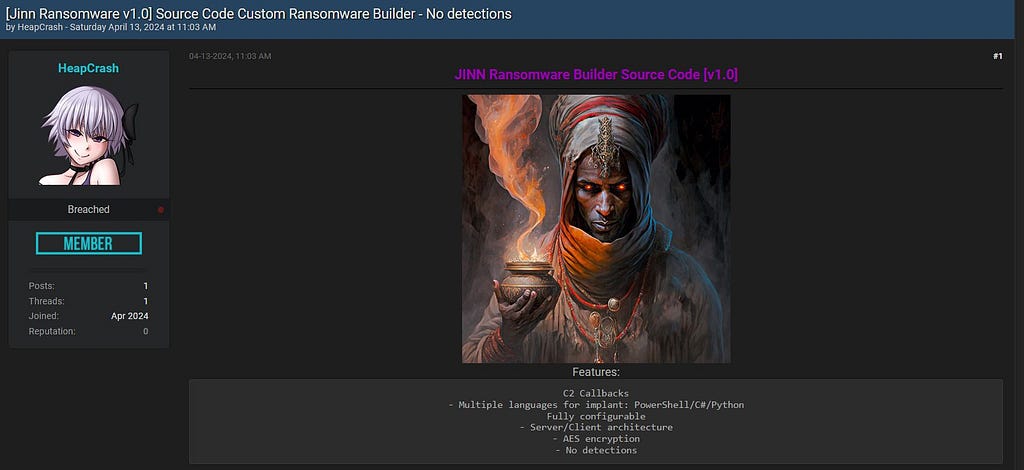Image resolution: width=1024 pixels, height=470 pixels.
Task: Click the 04-13-2024 post timestamp
Action: tap(230, 56)
